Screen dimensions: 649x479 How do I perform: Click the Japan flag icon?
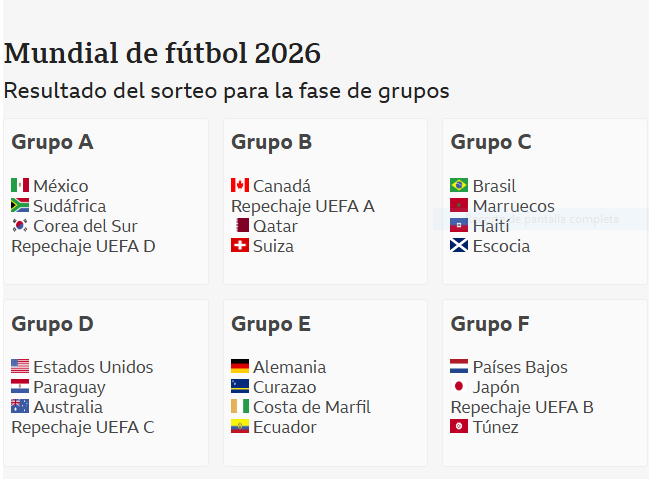(x=459, y=387)
